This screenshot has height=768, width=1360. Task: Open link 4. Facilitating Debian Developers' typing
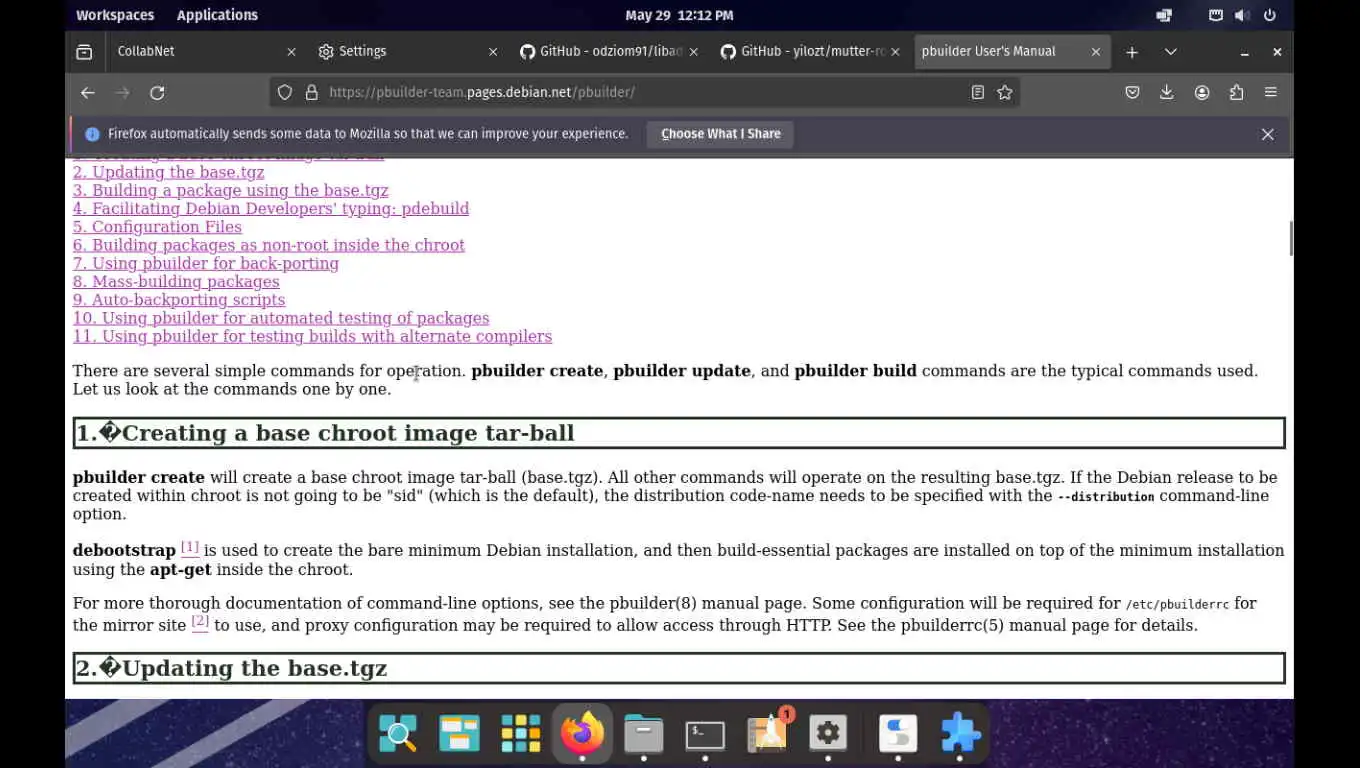click(x=270, y=208)
